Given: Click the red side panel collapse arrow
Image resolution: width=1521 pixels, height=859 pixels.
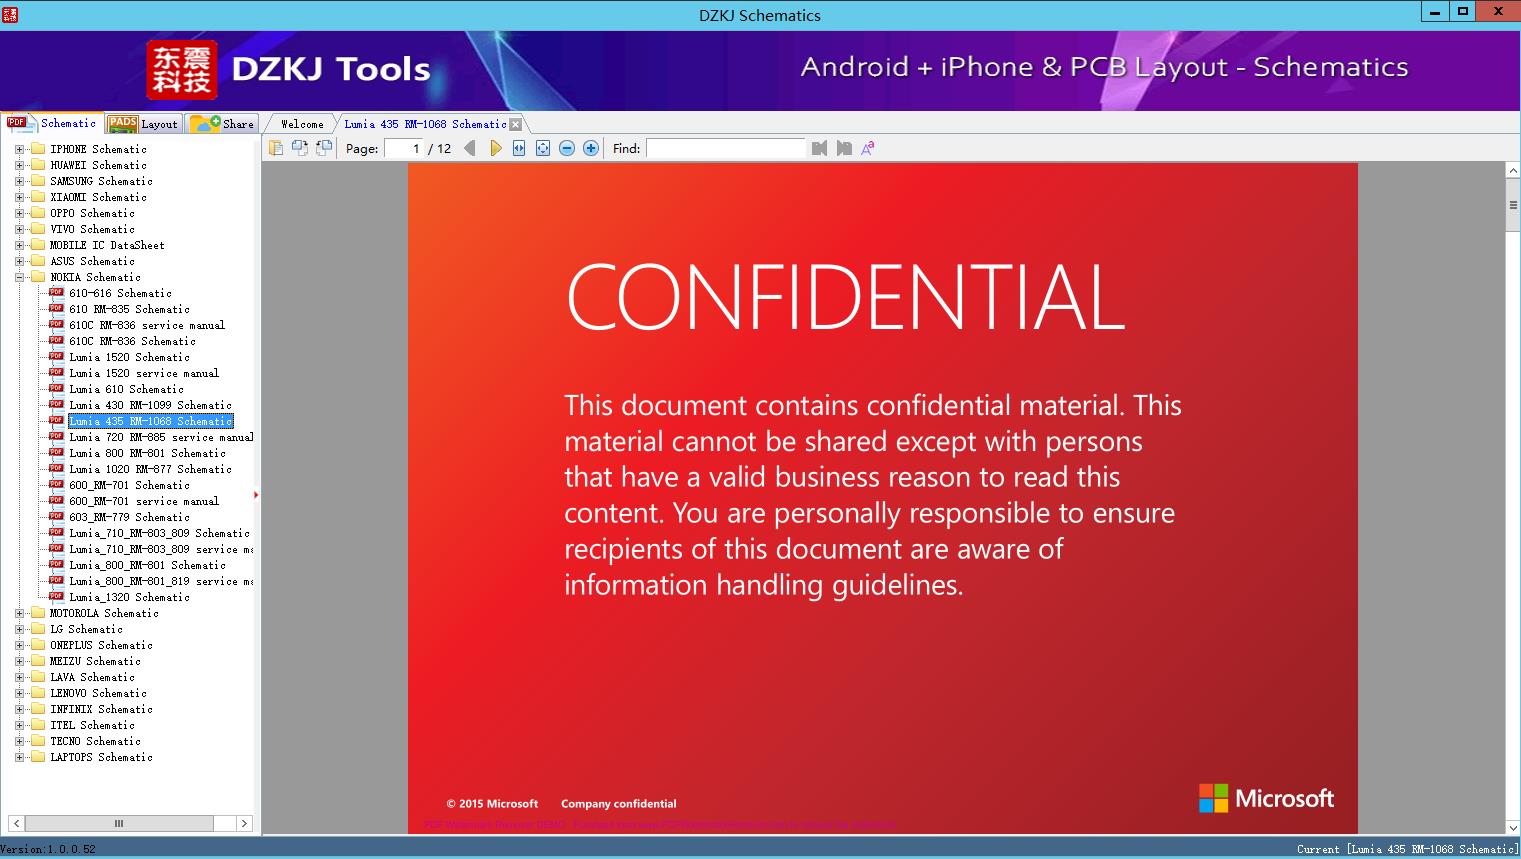Looking at the screenshot, I should point(256,494).
